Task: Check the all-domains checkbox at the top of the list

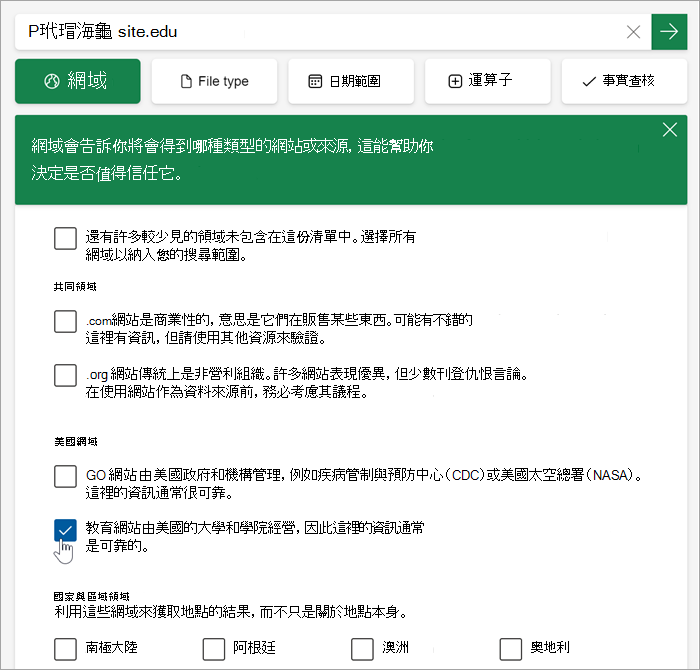Action: (x=65, y=238)
